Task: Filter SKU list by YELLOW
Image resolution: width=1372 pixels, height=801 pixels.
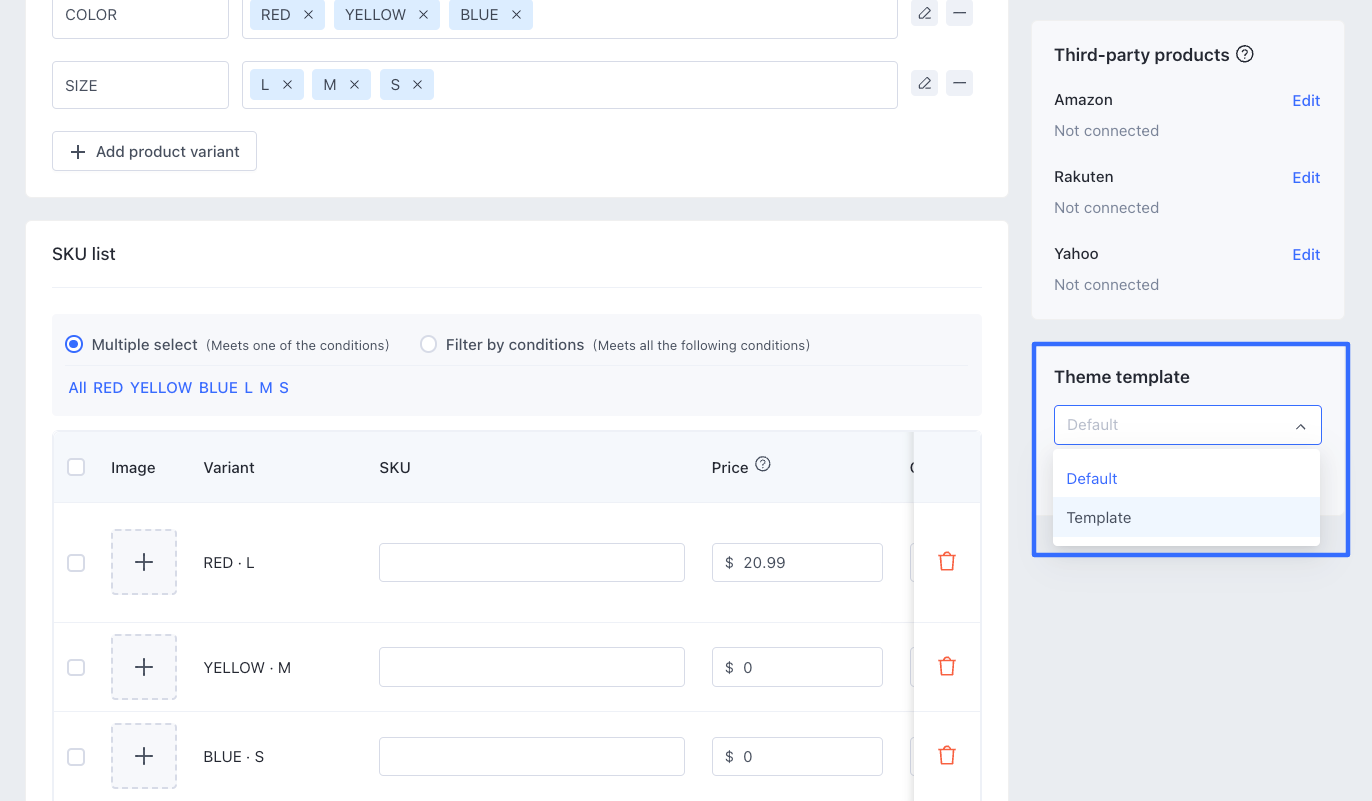Action: [161, 388]
